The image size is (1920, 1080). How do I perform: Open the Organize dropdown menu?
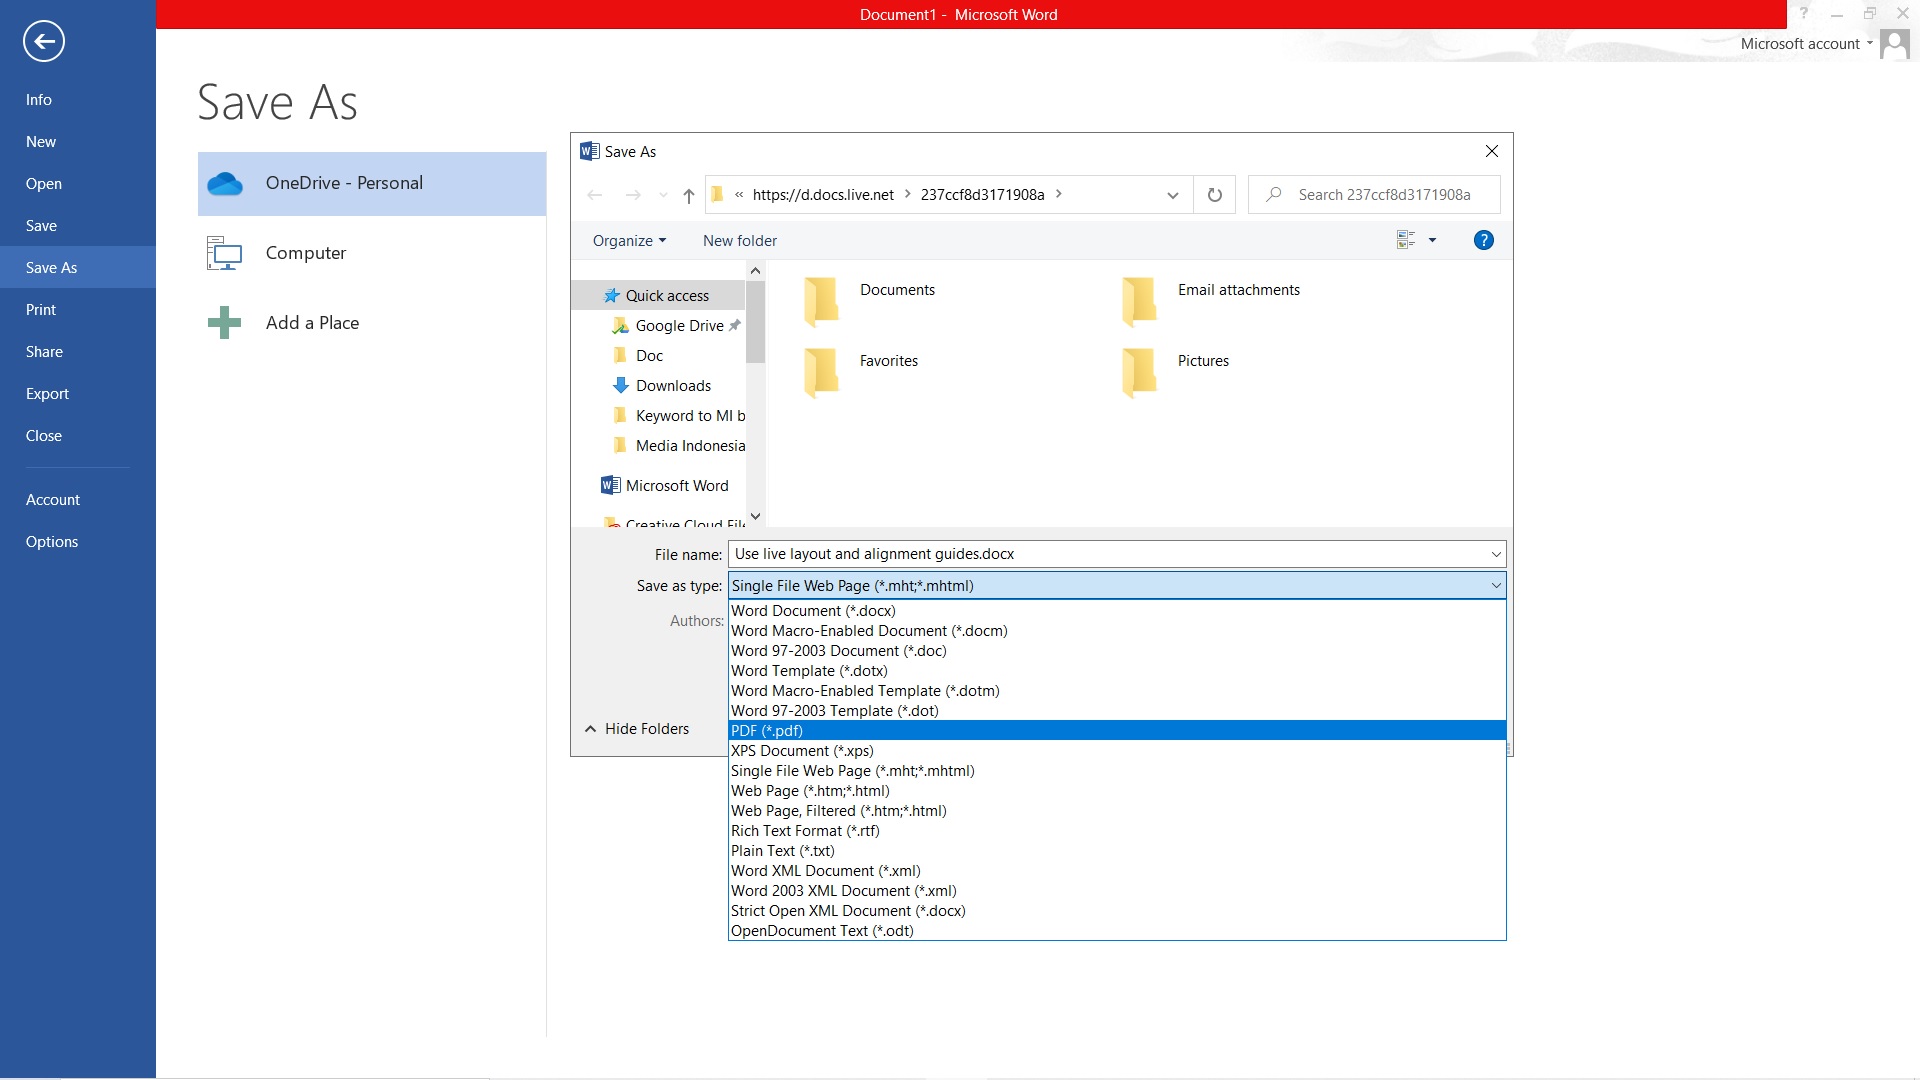629,241
